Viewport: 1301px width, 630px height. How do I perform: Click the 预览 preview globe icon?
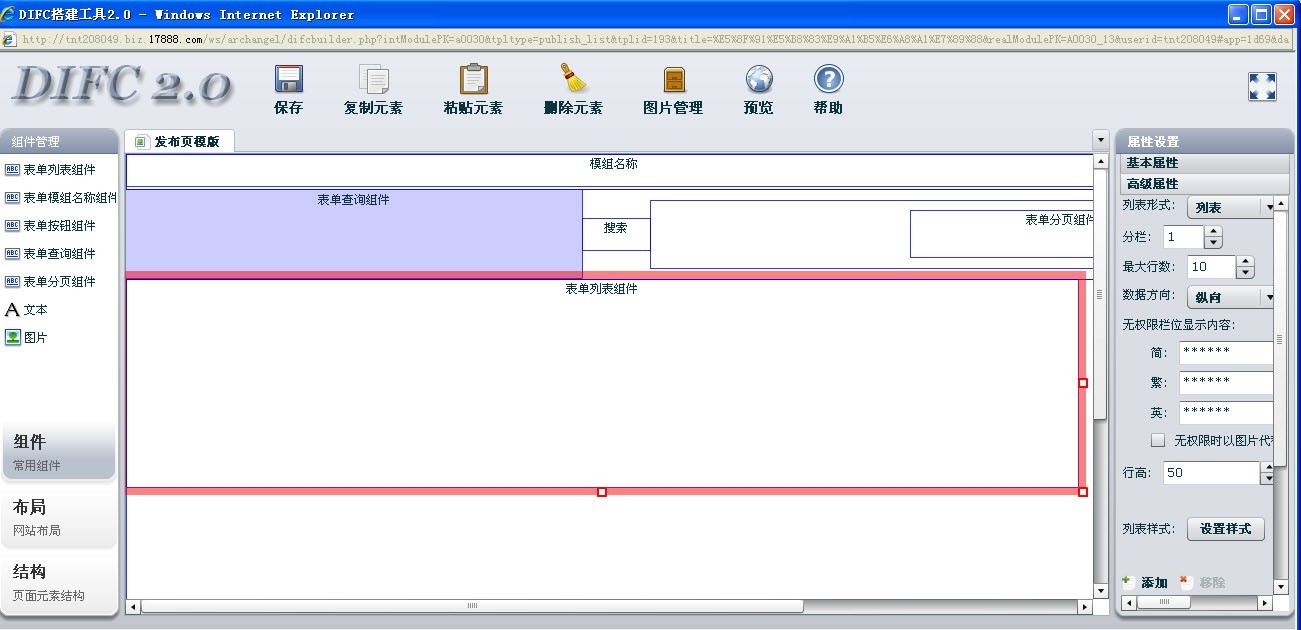[759, 80]
